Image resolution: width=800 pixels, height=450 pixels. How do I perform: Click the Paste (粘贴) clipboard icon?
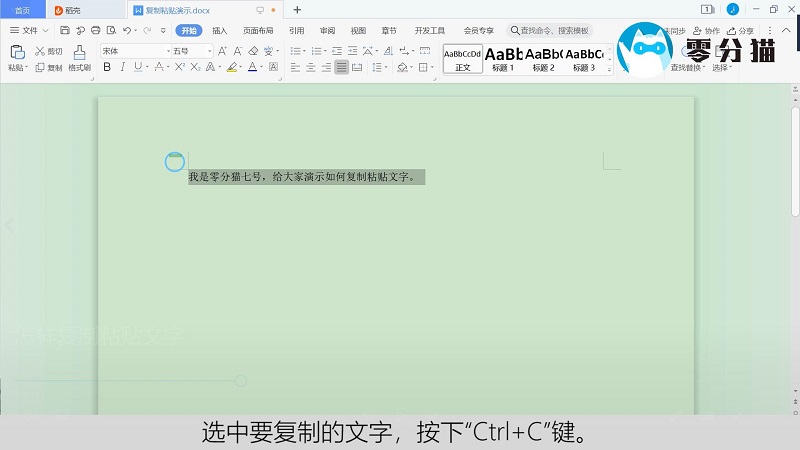tap(17, 51)
